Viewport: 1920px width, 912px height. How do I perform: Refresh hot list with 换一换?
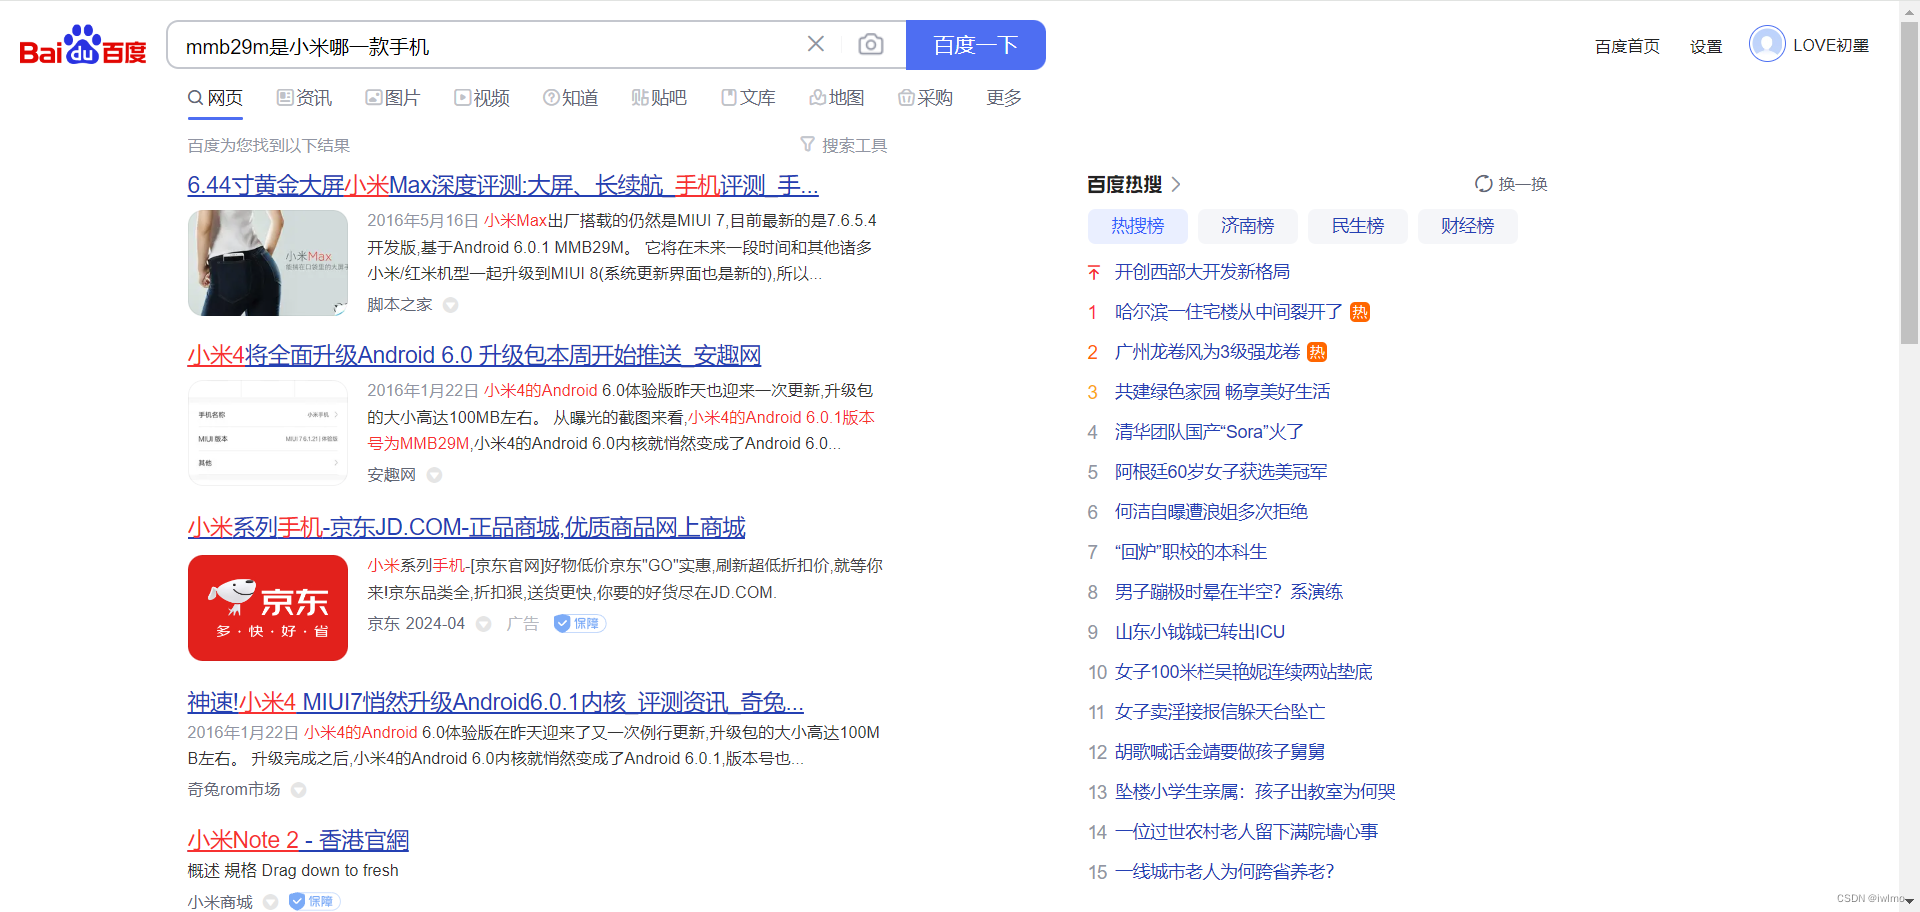pos(1511,184)
